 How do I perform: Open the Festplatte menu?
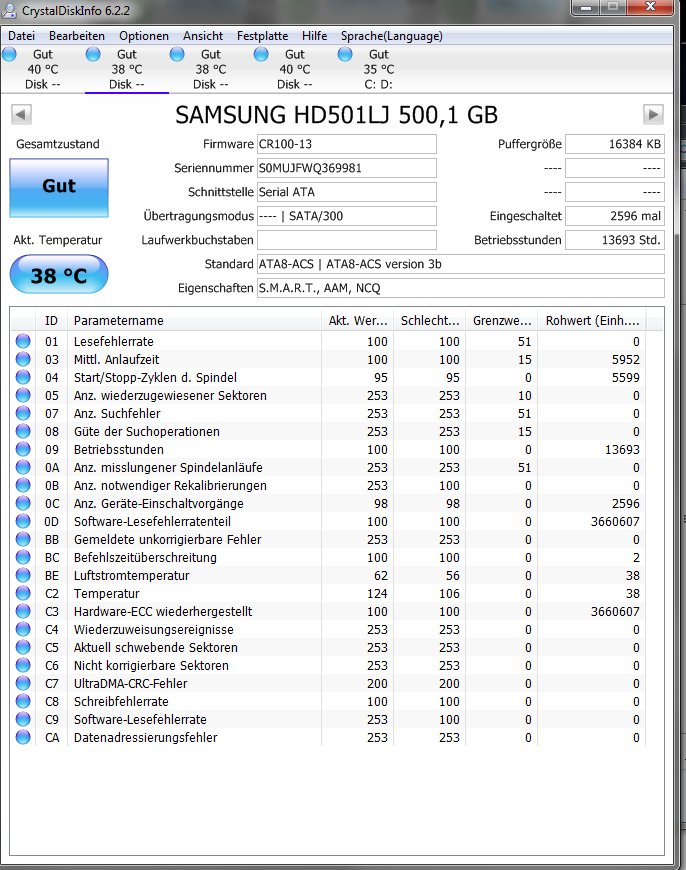pyautogui.click(x=263, y=36)
